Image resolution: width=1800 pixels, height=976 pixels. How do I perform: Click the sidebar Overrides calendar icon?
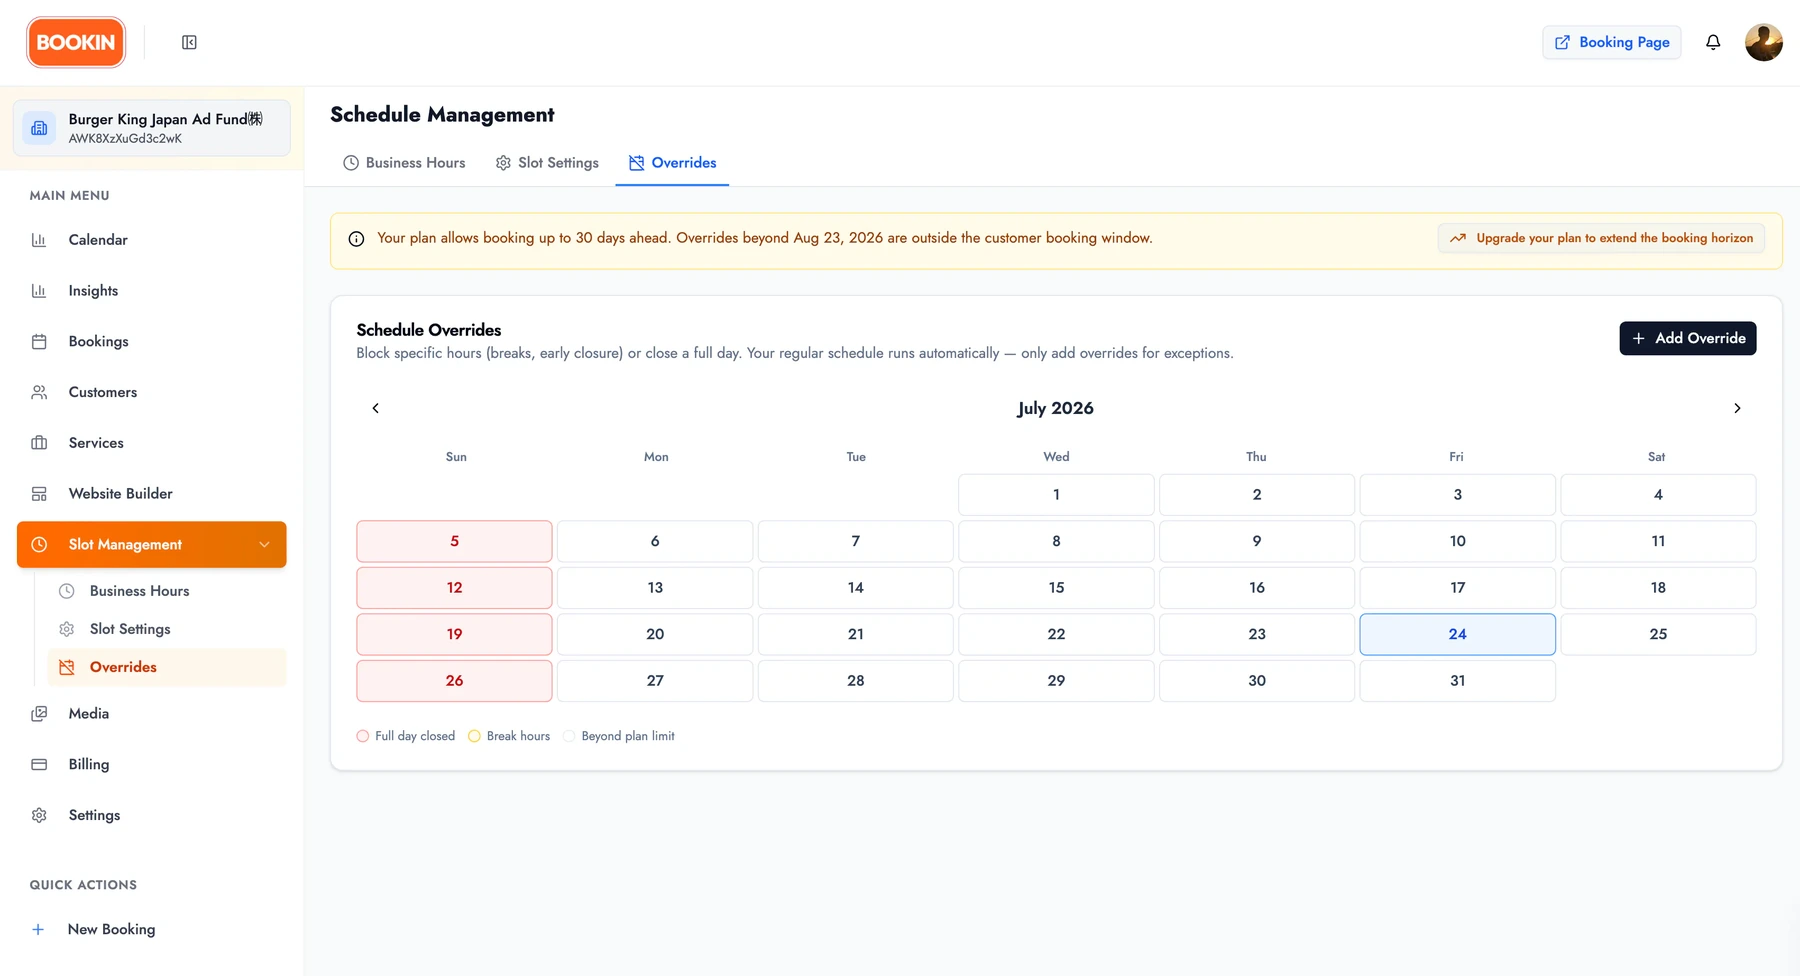(x=67, y=667)
